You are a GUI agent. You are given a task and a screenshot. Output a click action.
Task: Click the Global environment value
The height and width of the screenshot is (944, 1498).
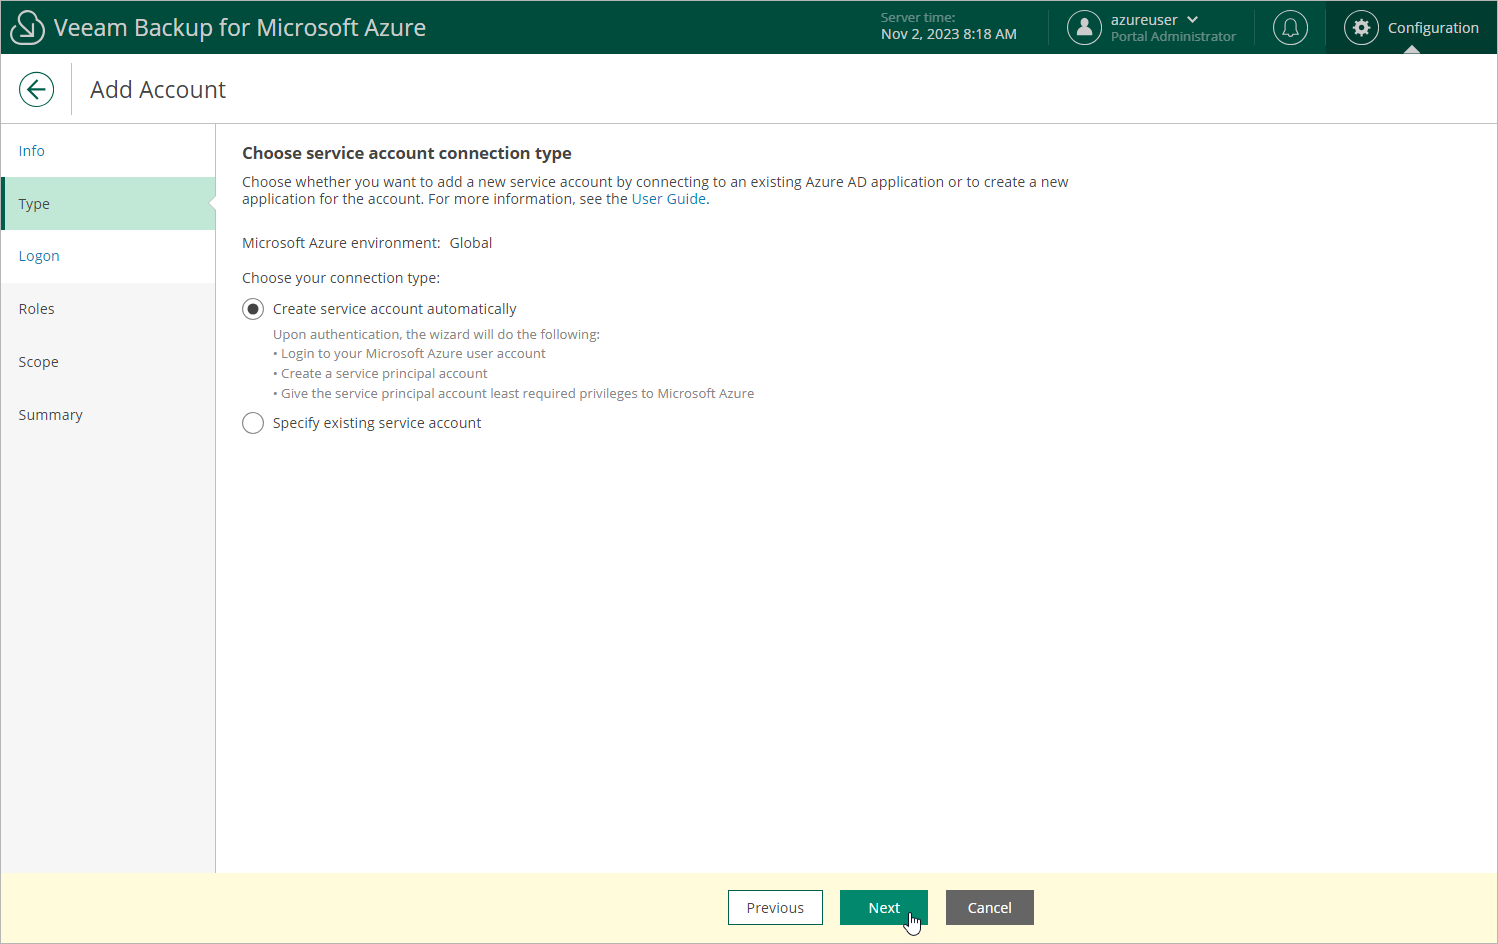471,243
